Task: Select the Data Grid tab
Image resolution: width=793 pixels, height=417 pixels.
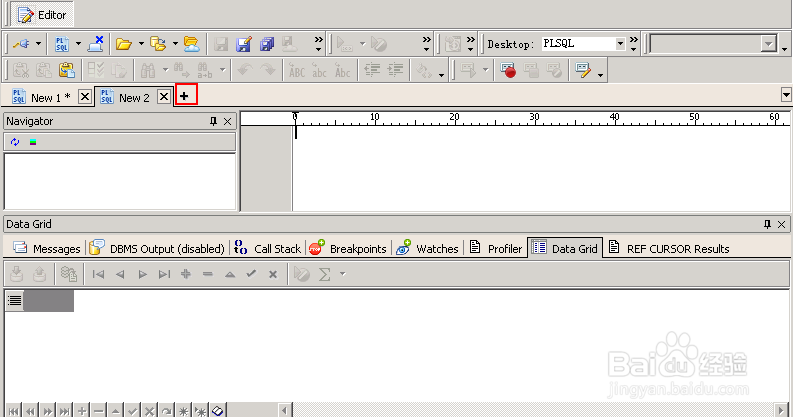Action: pos(565,248)
